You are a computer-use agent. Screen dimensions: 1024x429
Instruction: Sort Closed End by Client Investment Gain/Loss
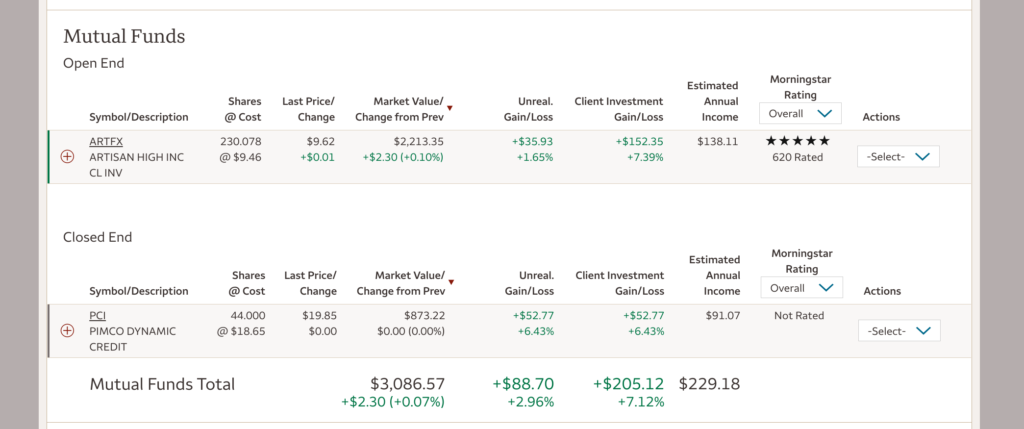tap(619, 283)
